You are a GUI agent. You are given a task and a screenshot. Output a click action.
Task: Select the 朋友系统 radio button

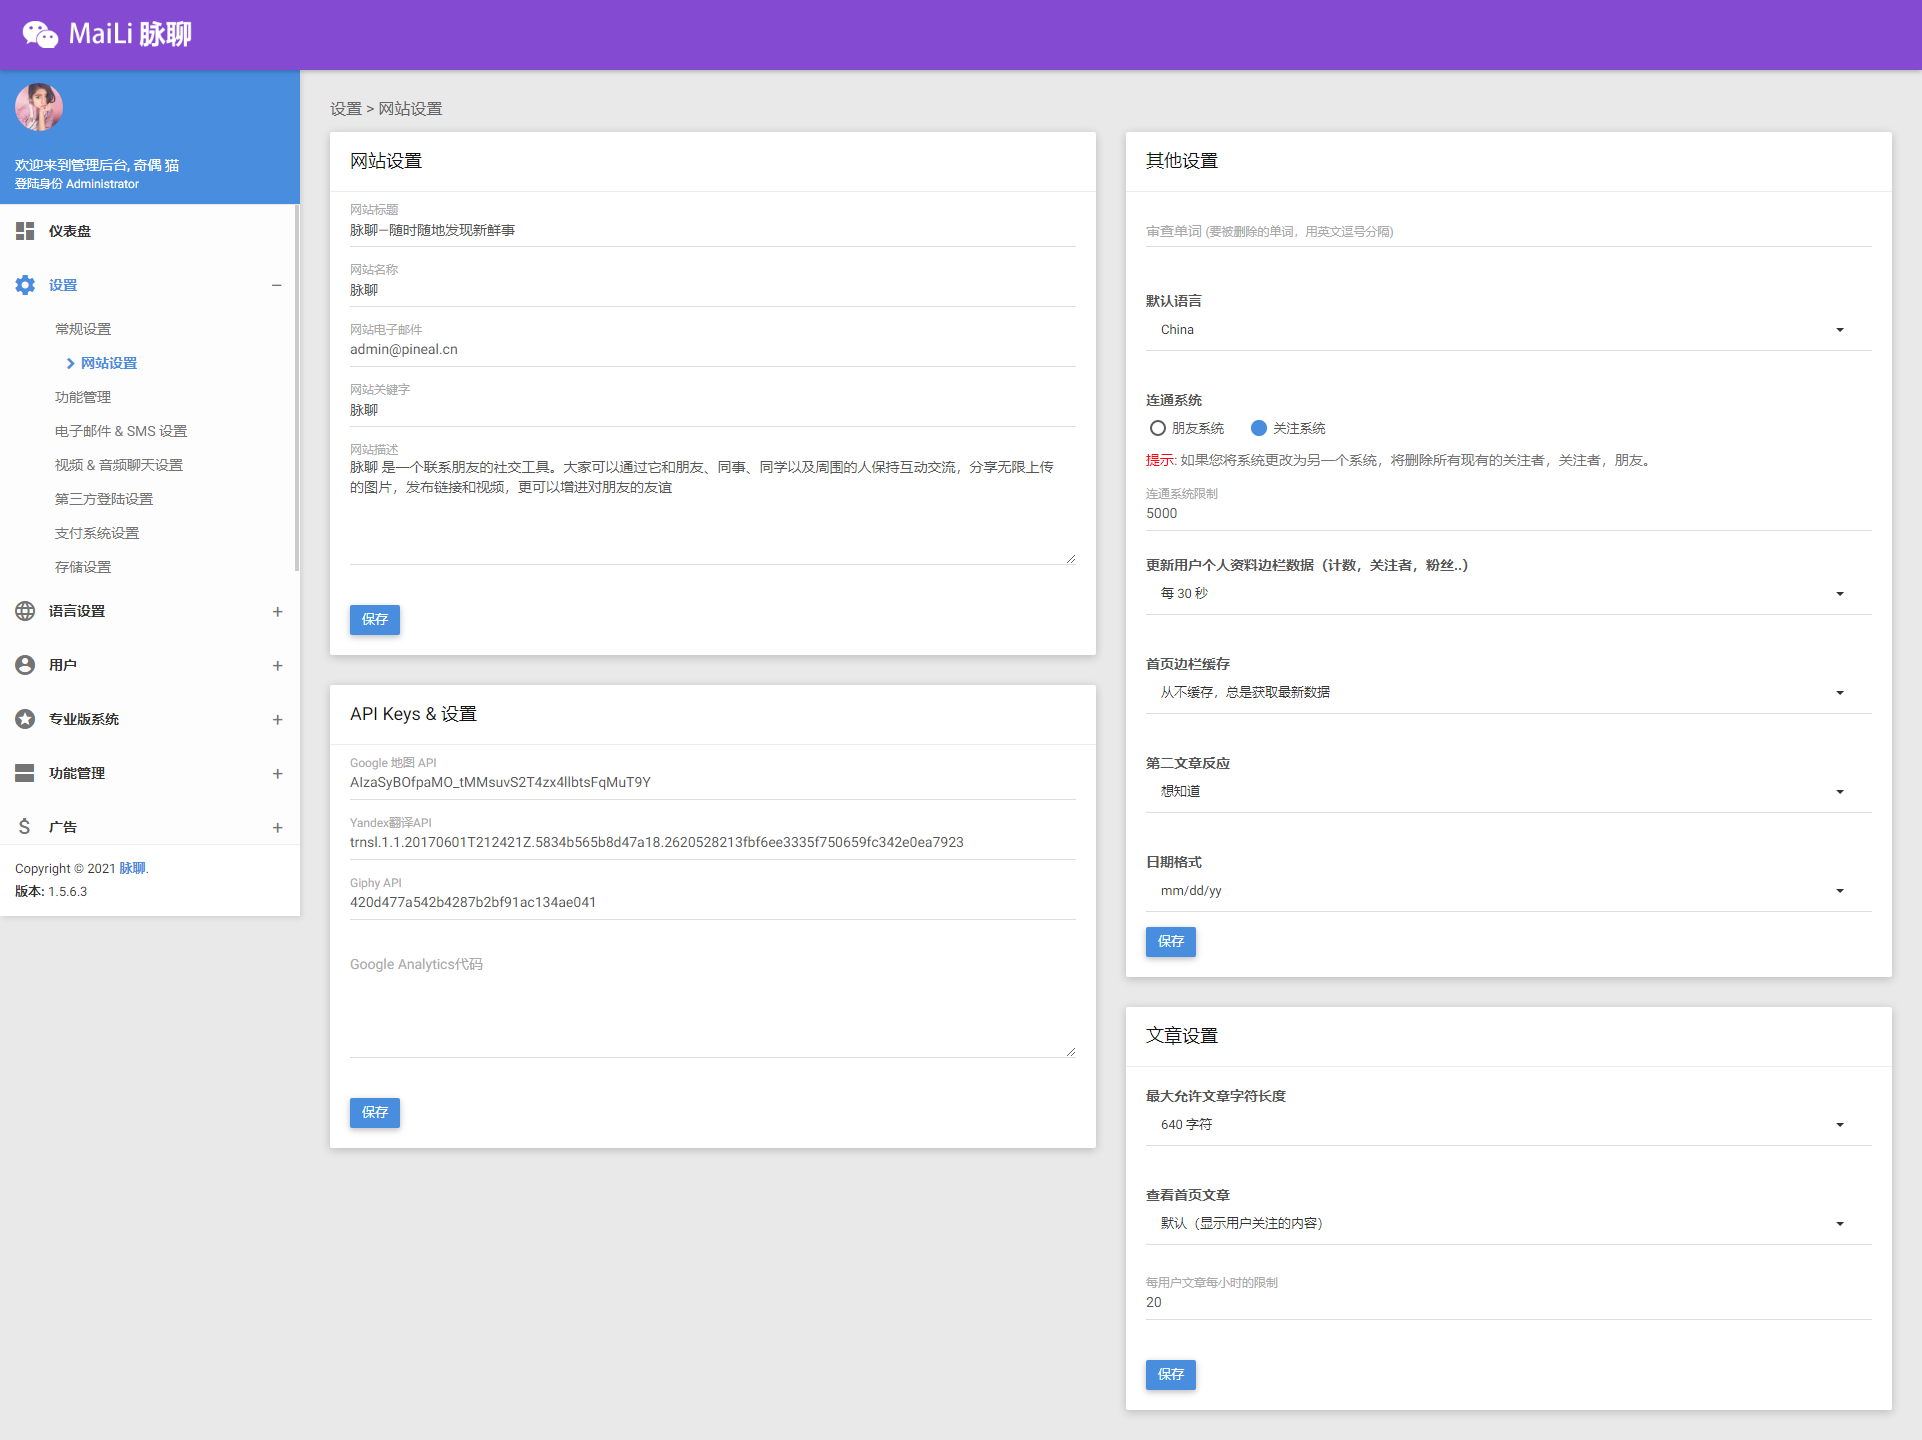point(1158,428)
